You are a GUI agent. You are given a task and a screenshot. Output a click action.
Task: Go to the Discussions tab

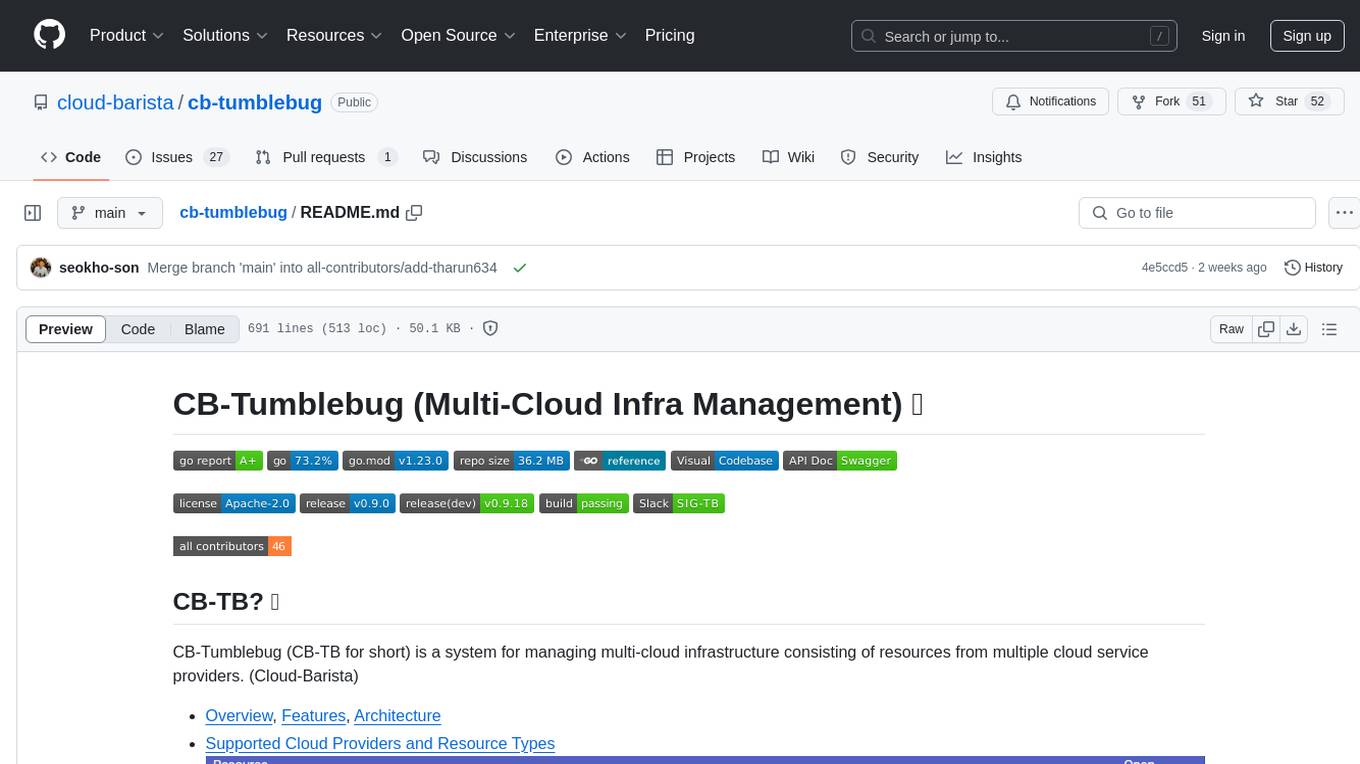(x=475, y=157)
